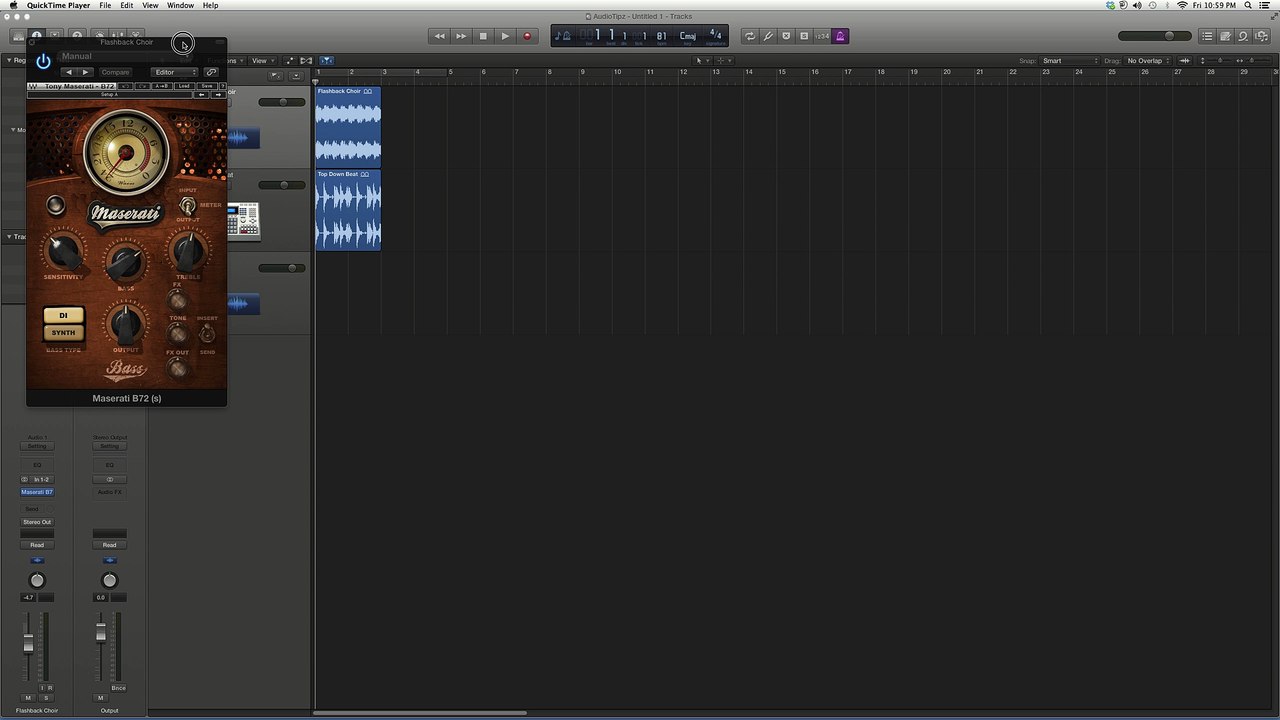Click the Bnce bounce button
The image size is (1280, 720).
click(119, 688)
